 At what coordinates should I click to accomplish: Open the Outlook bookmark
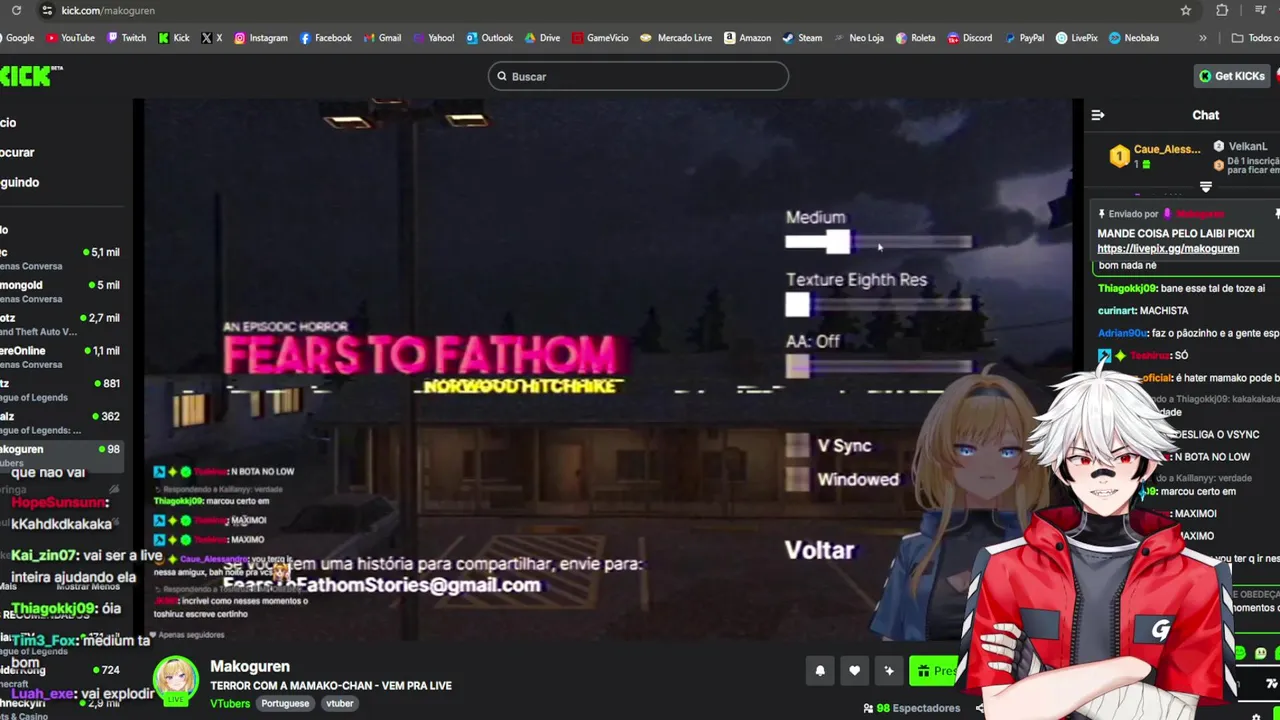coord(488,38)
